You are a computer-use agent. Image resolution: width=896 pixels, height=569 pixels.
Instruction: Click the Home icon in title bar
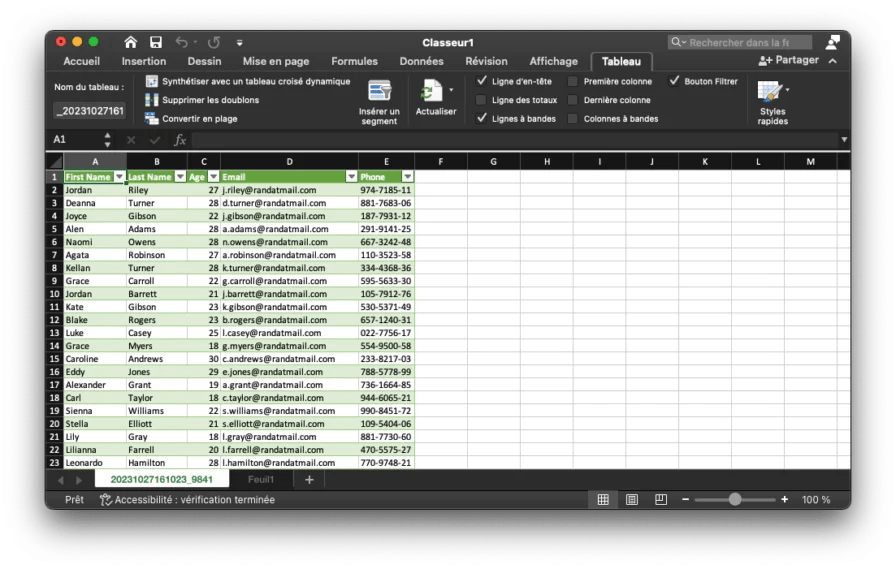point(130,42)
